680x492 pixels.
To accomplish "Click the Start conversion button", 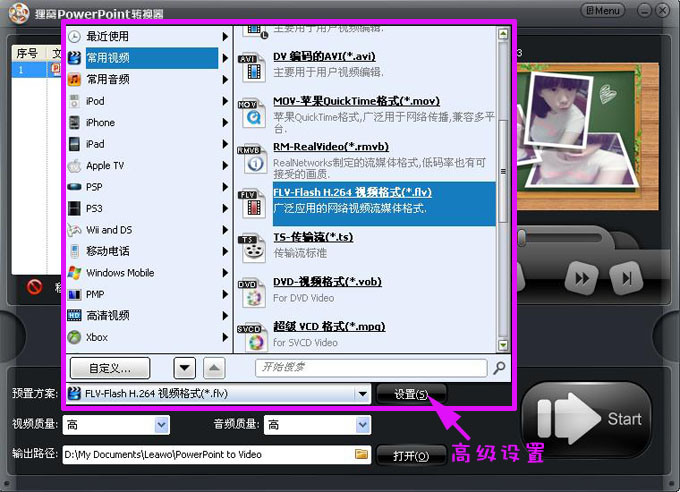I will (586, 419).
